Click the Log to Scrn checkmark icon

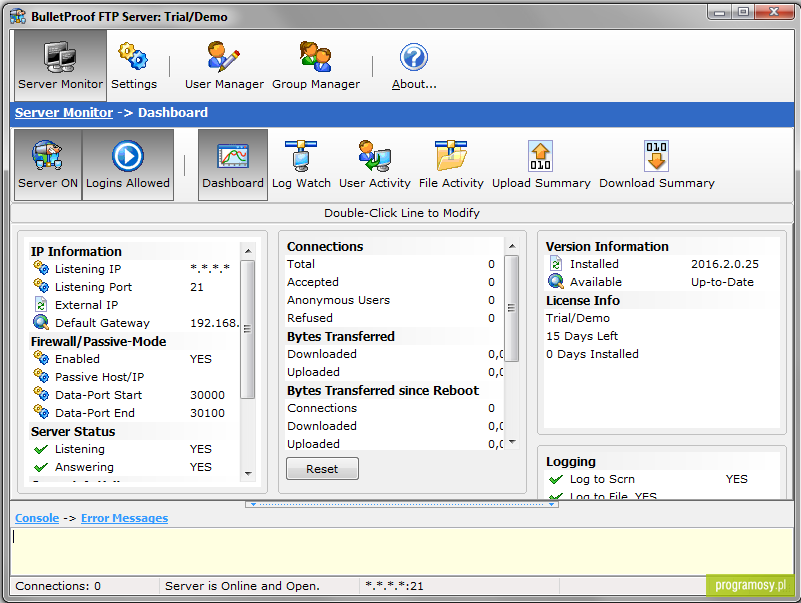click(x=556, y=479)
